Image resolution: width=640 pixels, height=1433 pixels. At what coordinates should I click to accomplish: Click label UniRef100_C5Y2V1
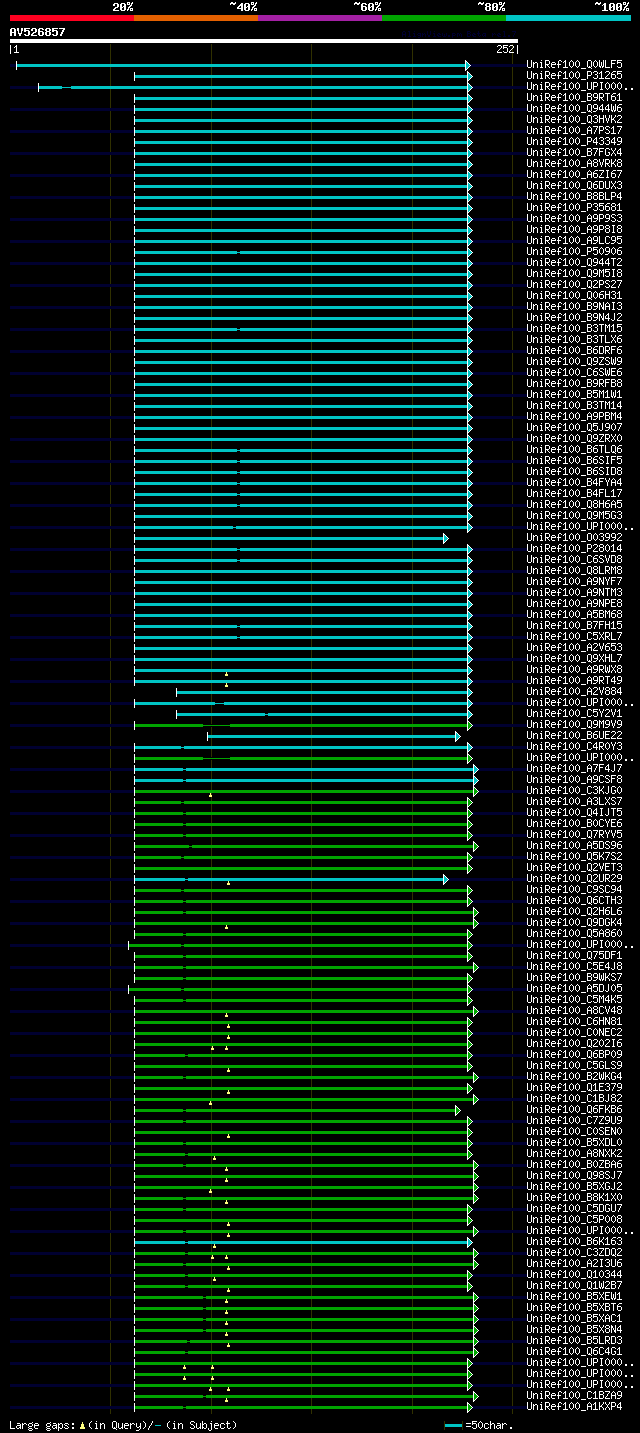[x=574, y=714]
